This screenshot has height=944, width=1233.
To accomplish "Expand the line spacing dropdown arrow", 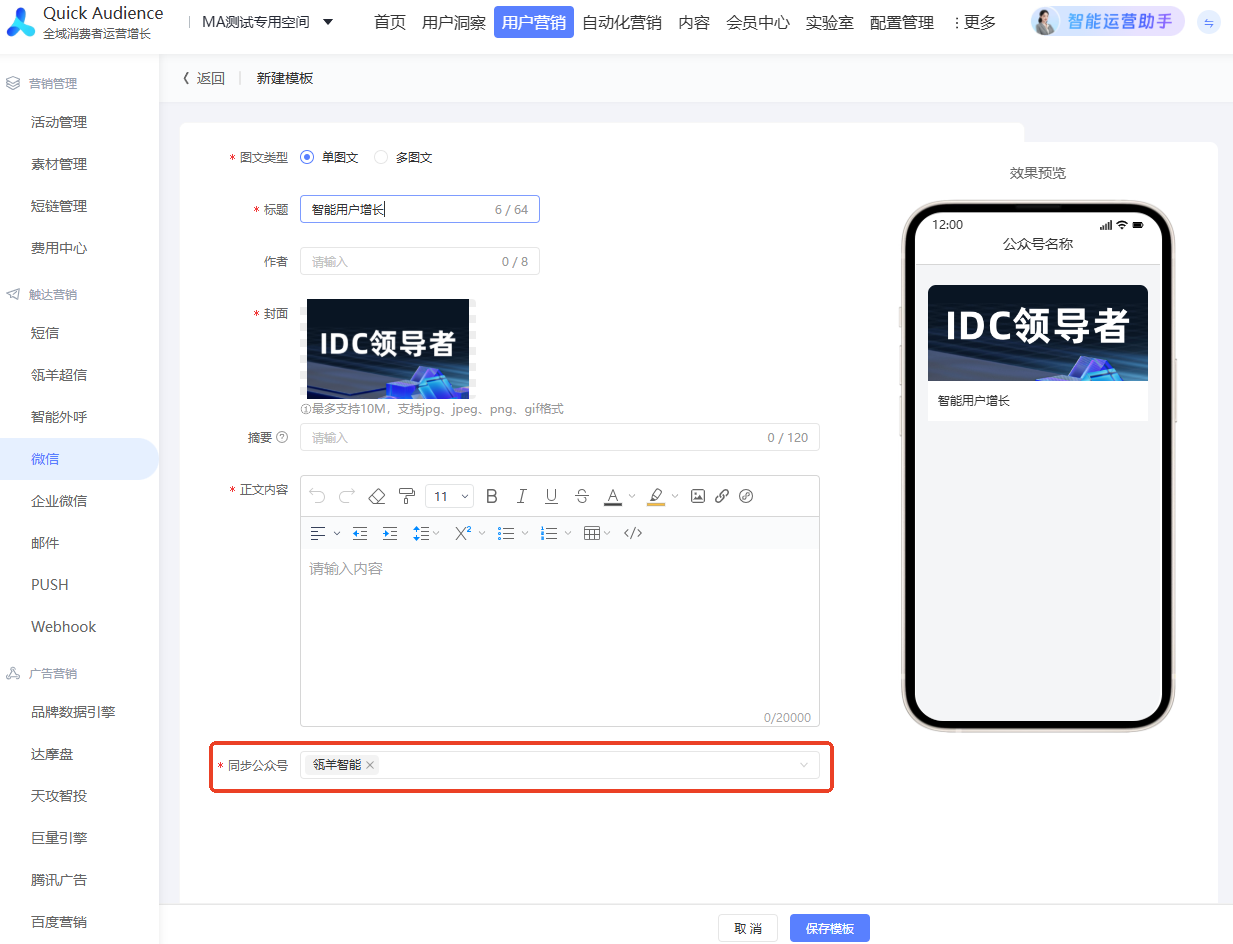I will (437, 533).
